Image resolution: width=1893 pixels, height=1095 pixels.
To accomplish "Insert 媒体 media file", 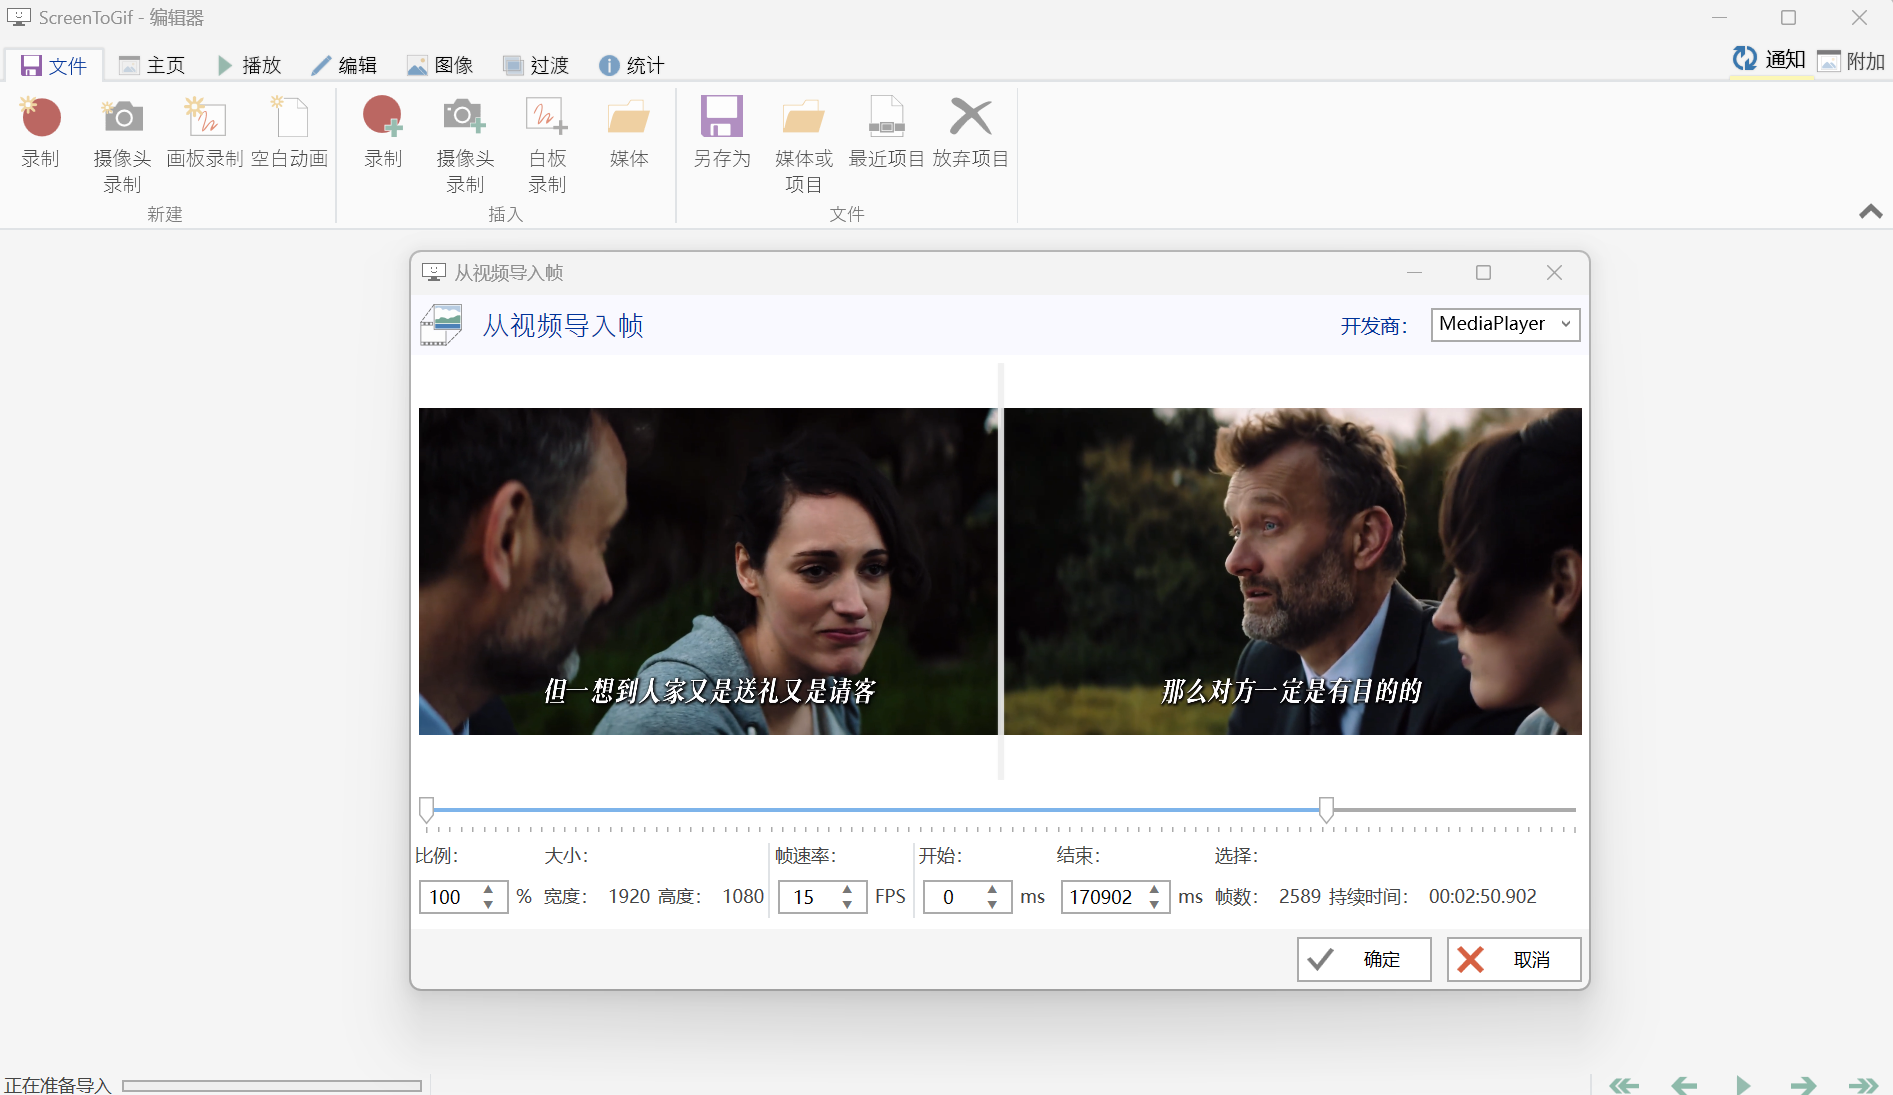I will (629, 132).
